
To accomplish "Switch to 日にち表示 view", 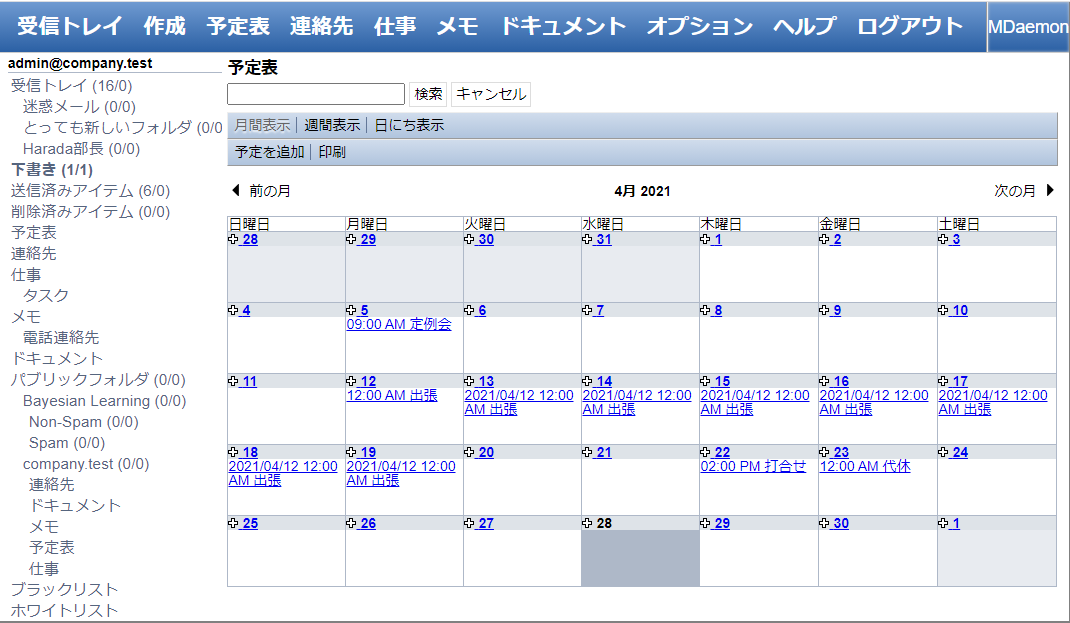I will tap(409, 126).
